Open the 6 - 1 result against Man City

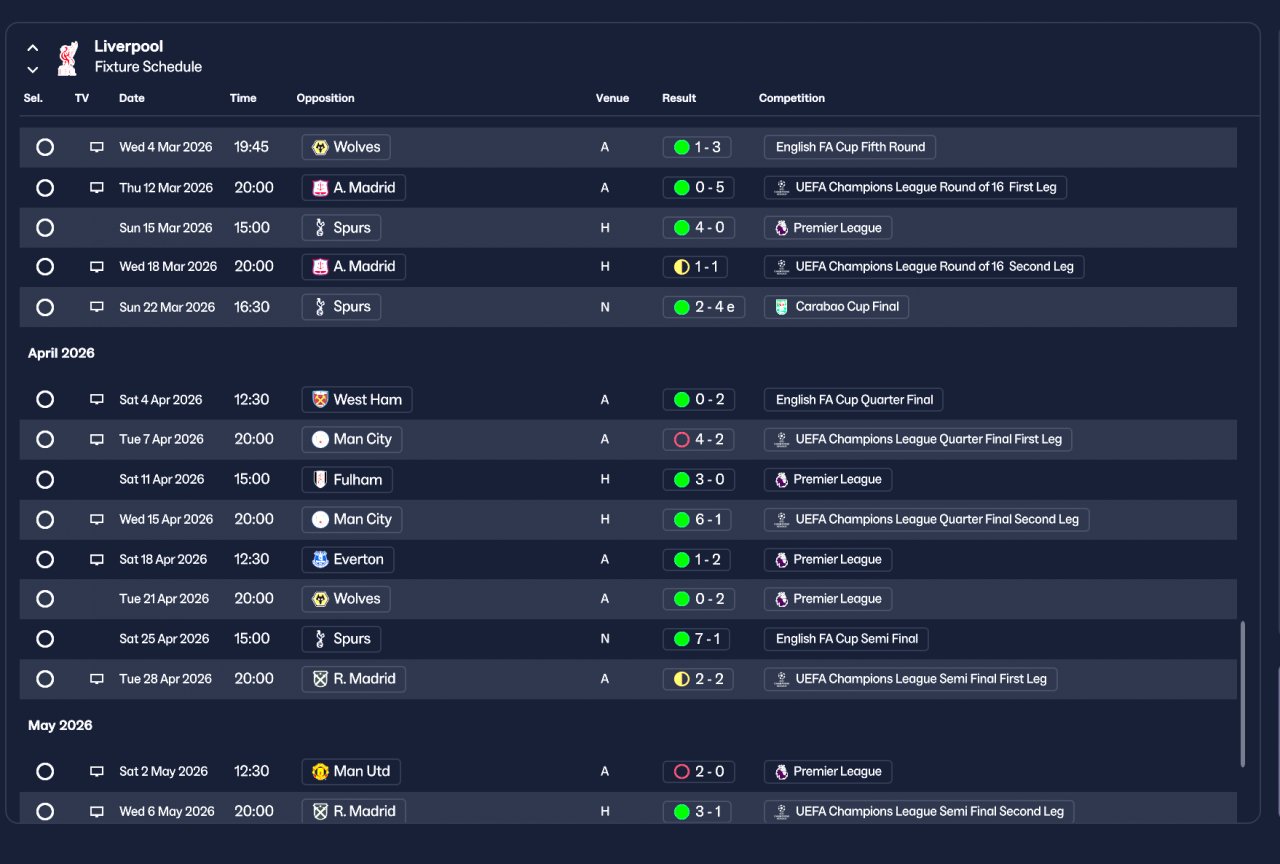point(697,519)
